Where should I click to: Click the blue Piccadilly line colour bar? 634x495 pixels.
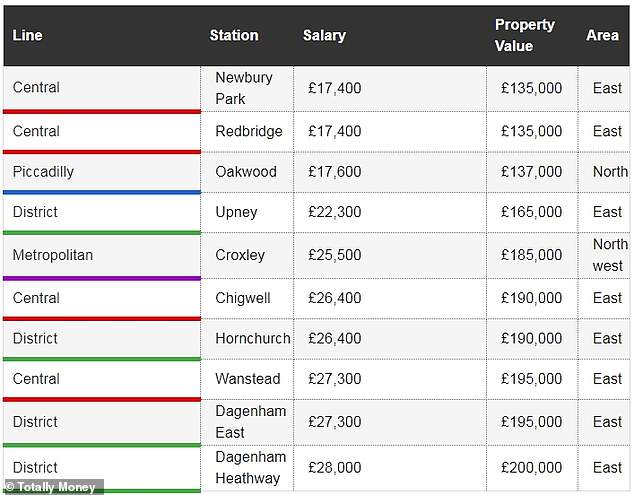coord(100,191)
